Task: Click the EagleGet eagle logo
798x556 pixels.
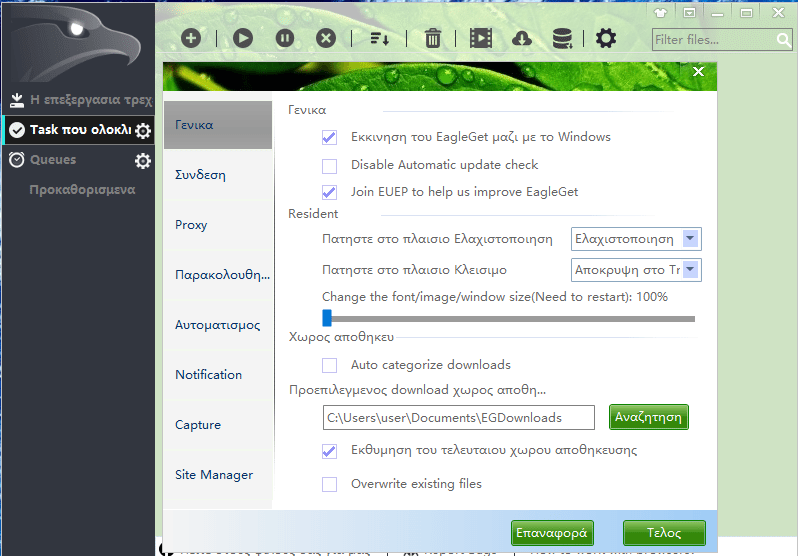Action: click(x=76, y=46)
